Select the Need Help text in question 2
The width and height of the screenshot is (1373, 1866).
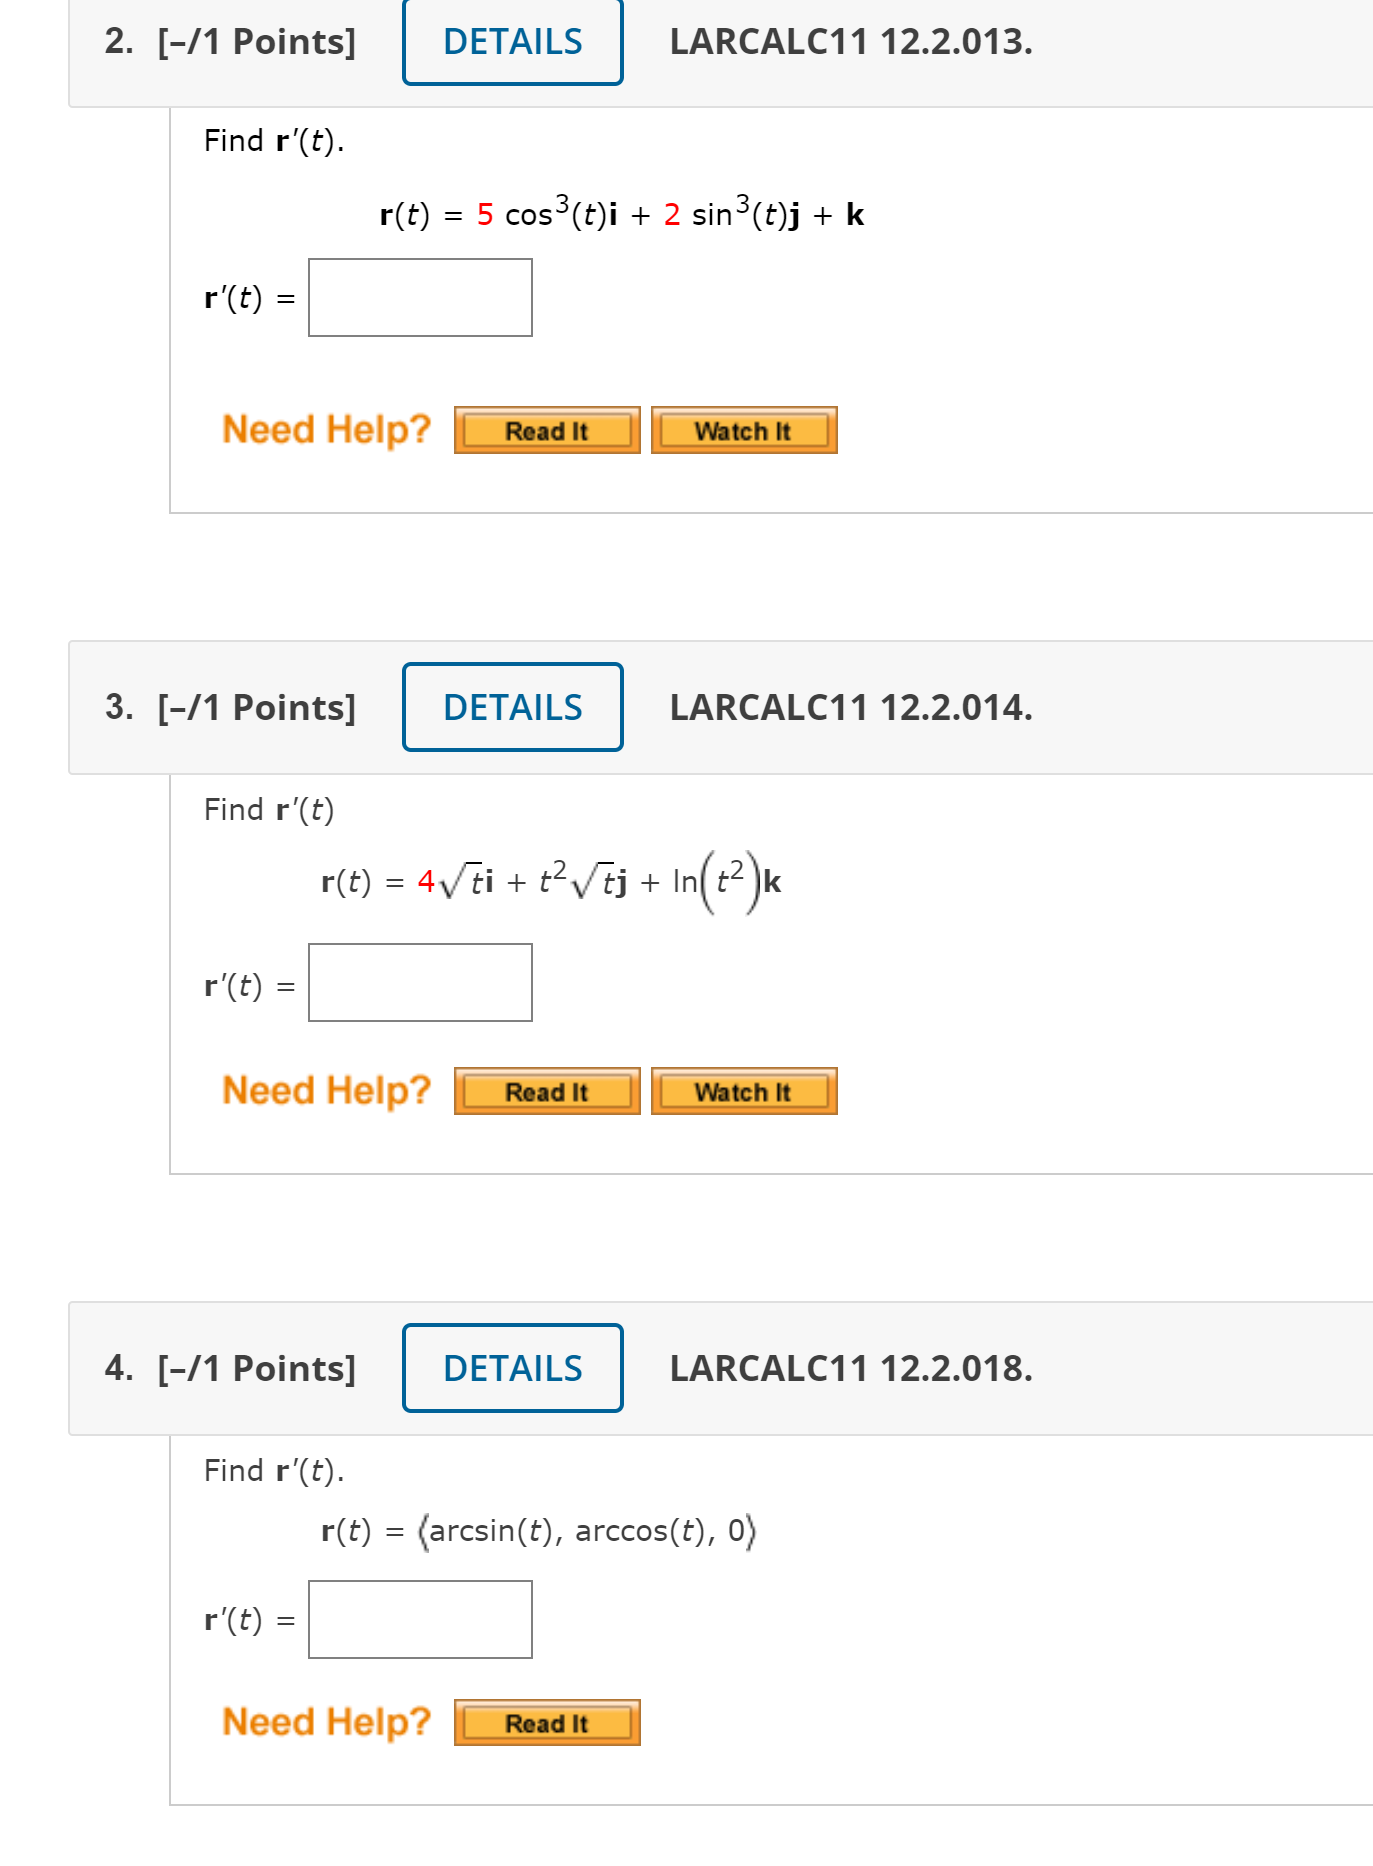pyautogui.click(x=326, y=429)
